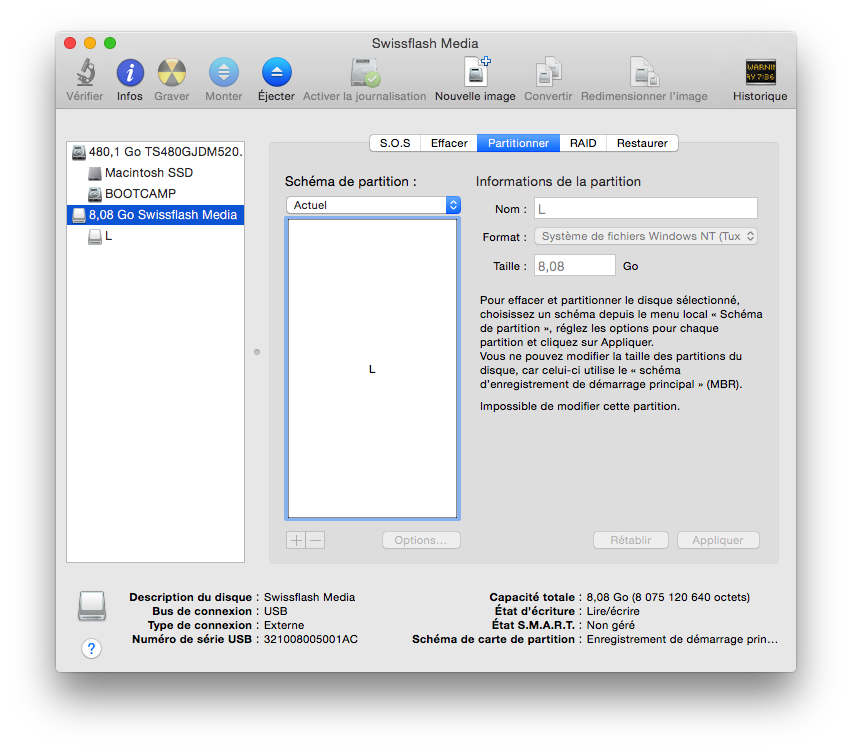Click the Informations de la partition heading
Screen dimensions: 852x752
coord(558,181)
